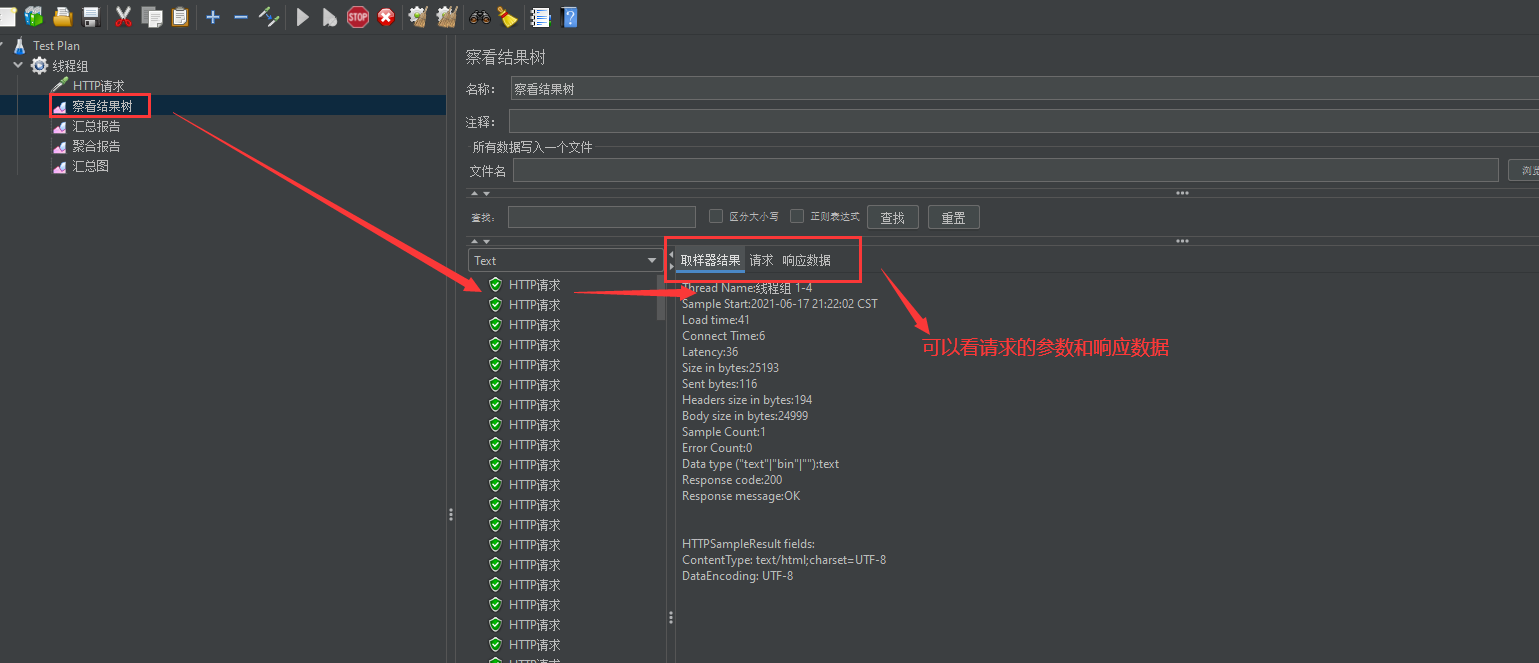Toggle element enabled state via toolbar toggle icon
1539x663 pixels.
coord(268,16)
